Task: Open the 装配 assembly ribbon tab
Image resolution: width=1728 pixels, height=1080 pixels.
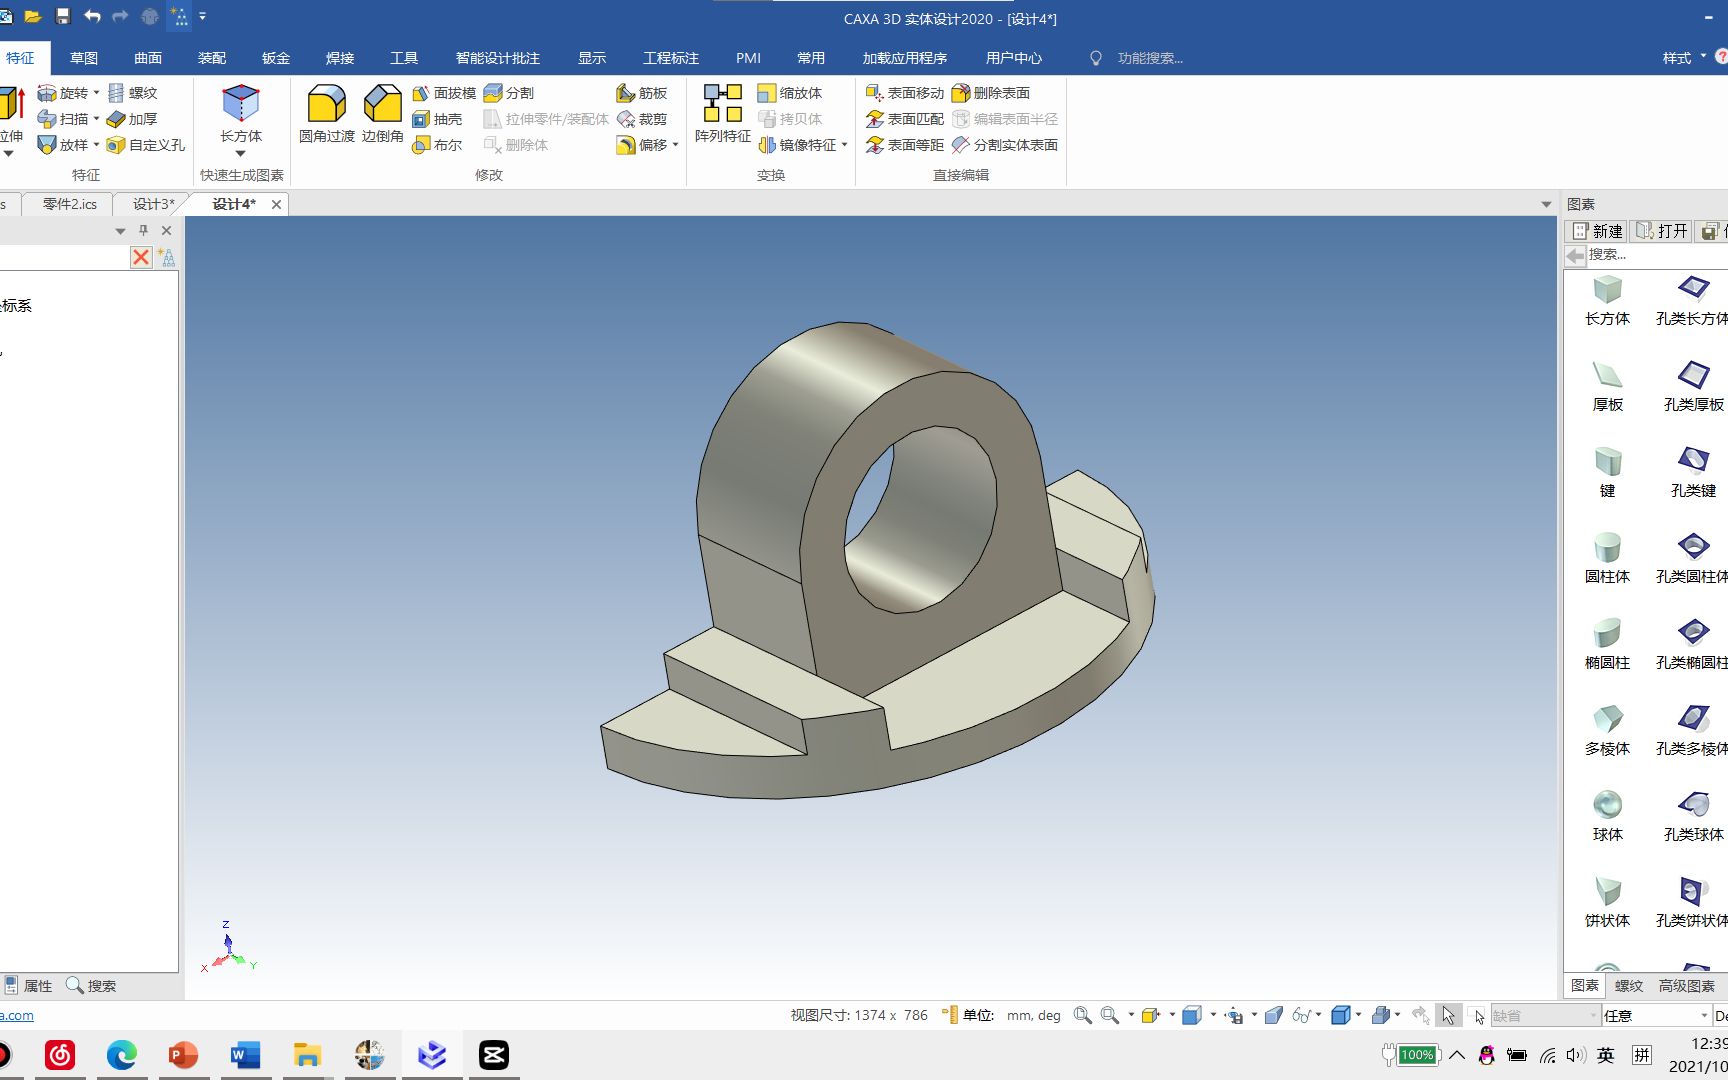Action: 212,58
